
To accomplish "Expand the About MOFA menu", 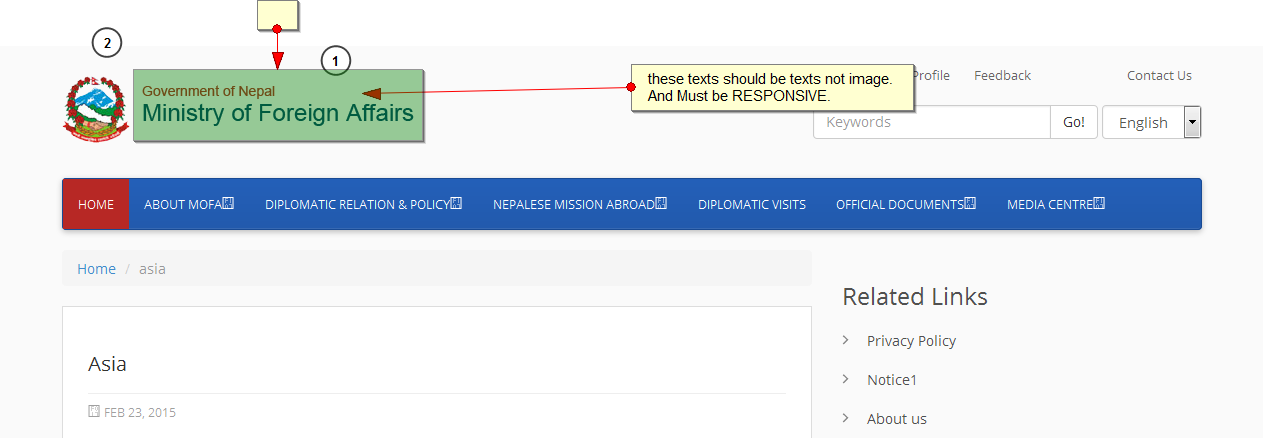I will point(188,204).
